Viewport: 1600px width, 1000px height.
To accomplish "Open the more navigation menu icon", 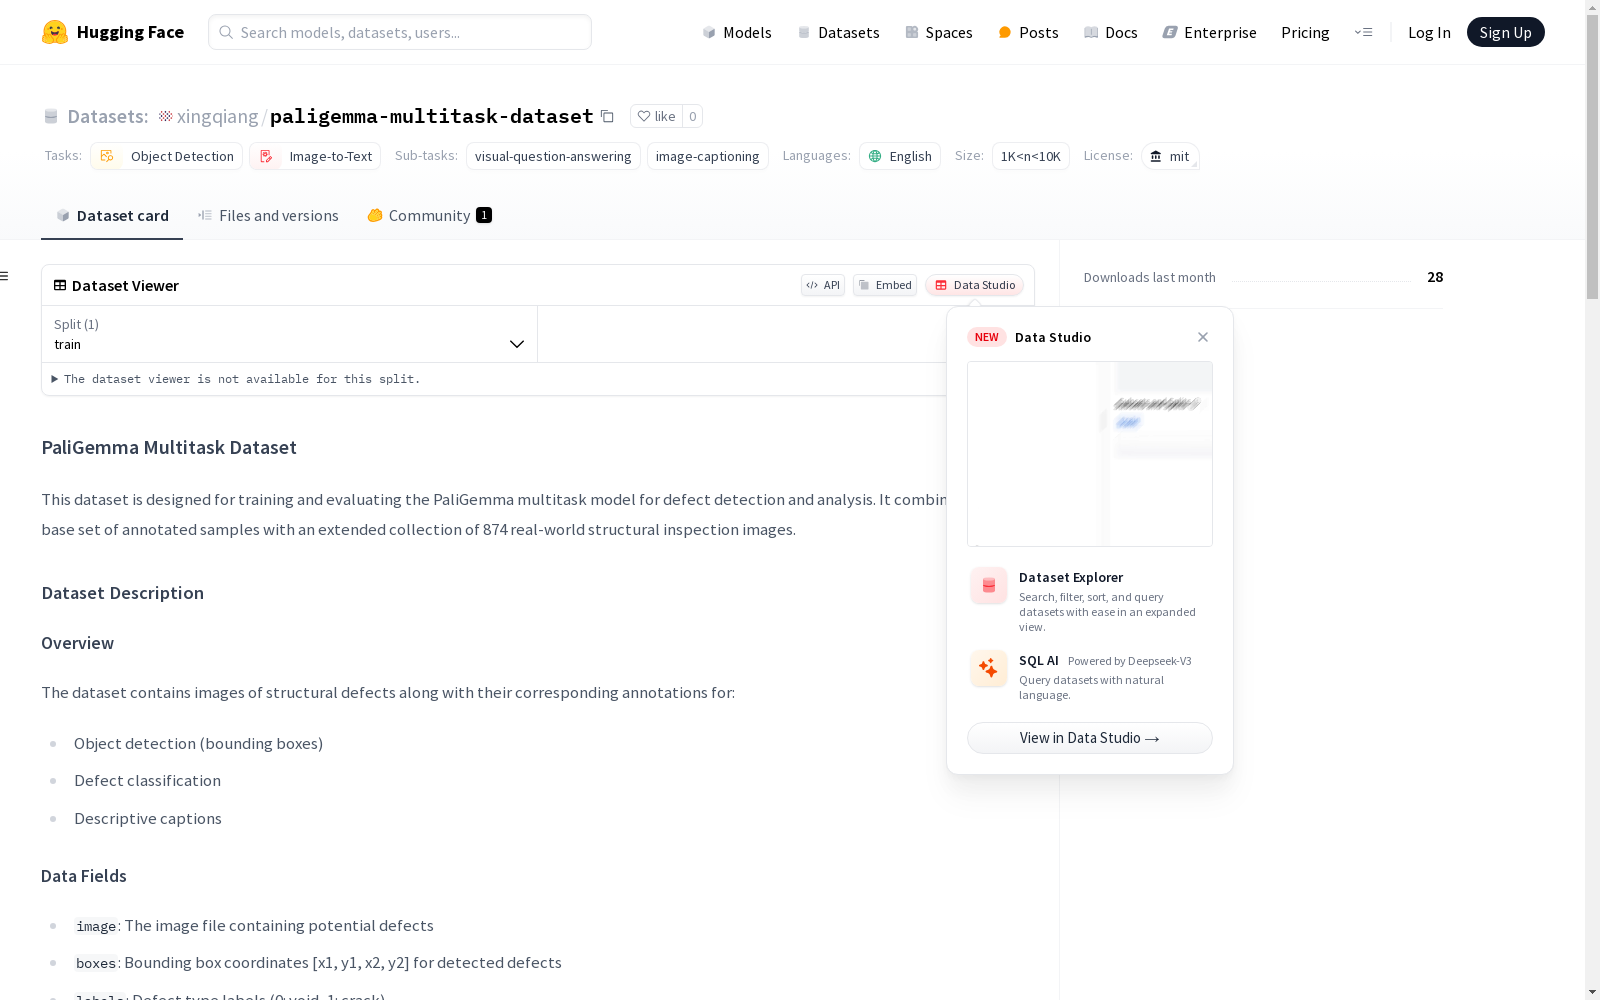I will (x=1363, y=32).
